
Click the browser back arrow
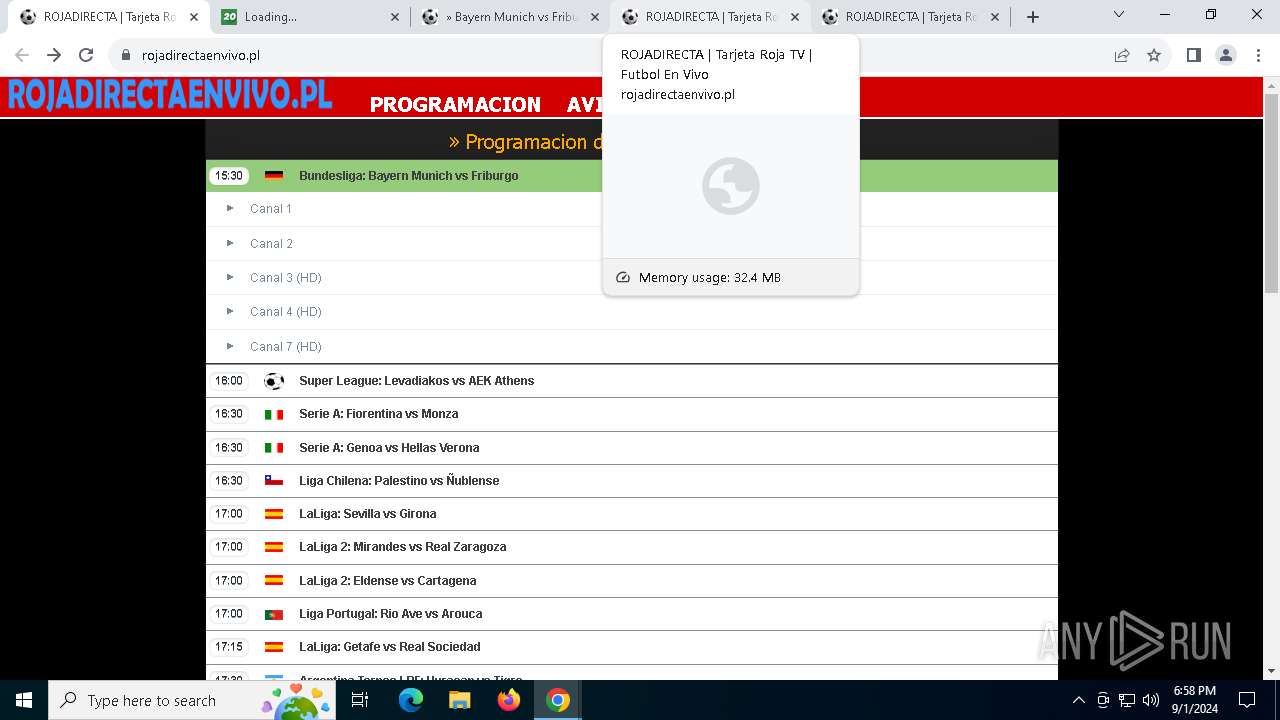click(x=22, y=55)
